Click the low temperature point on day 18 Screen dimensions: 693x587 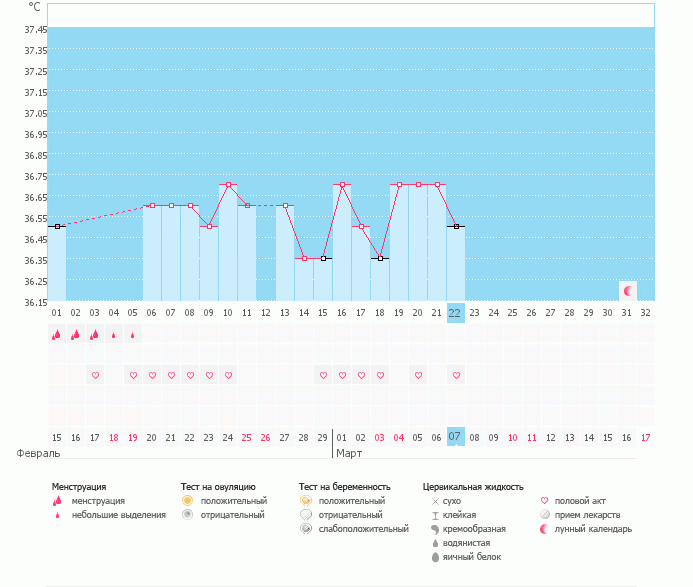point(380,258)
